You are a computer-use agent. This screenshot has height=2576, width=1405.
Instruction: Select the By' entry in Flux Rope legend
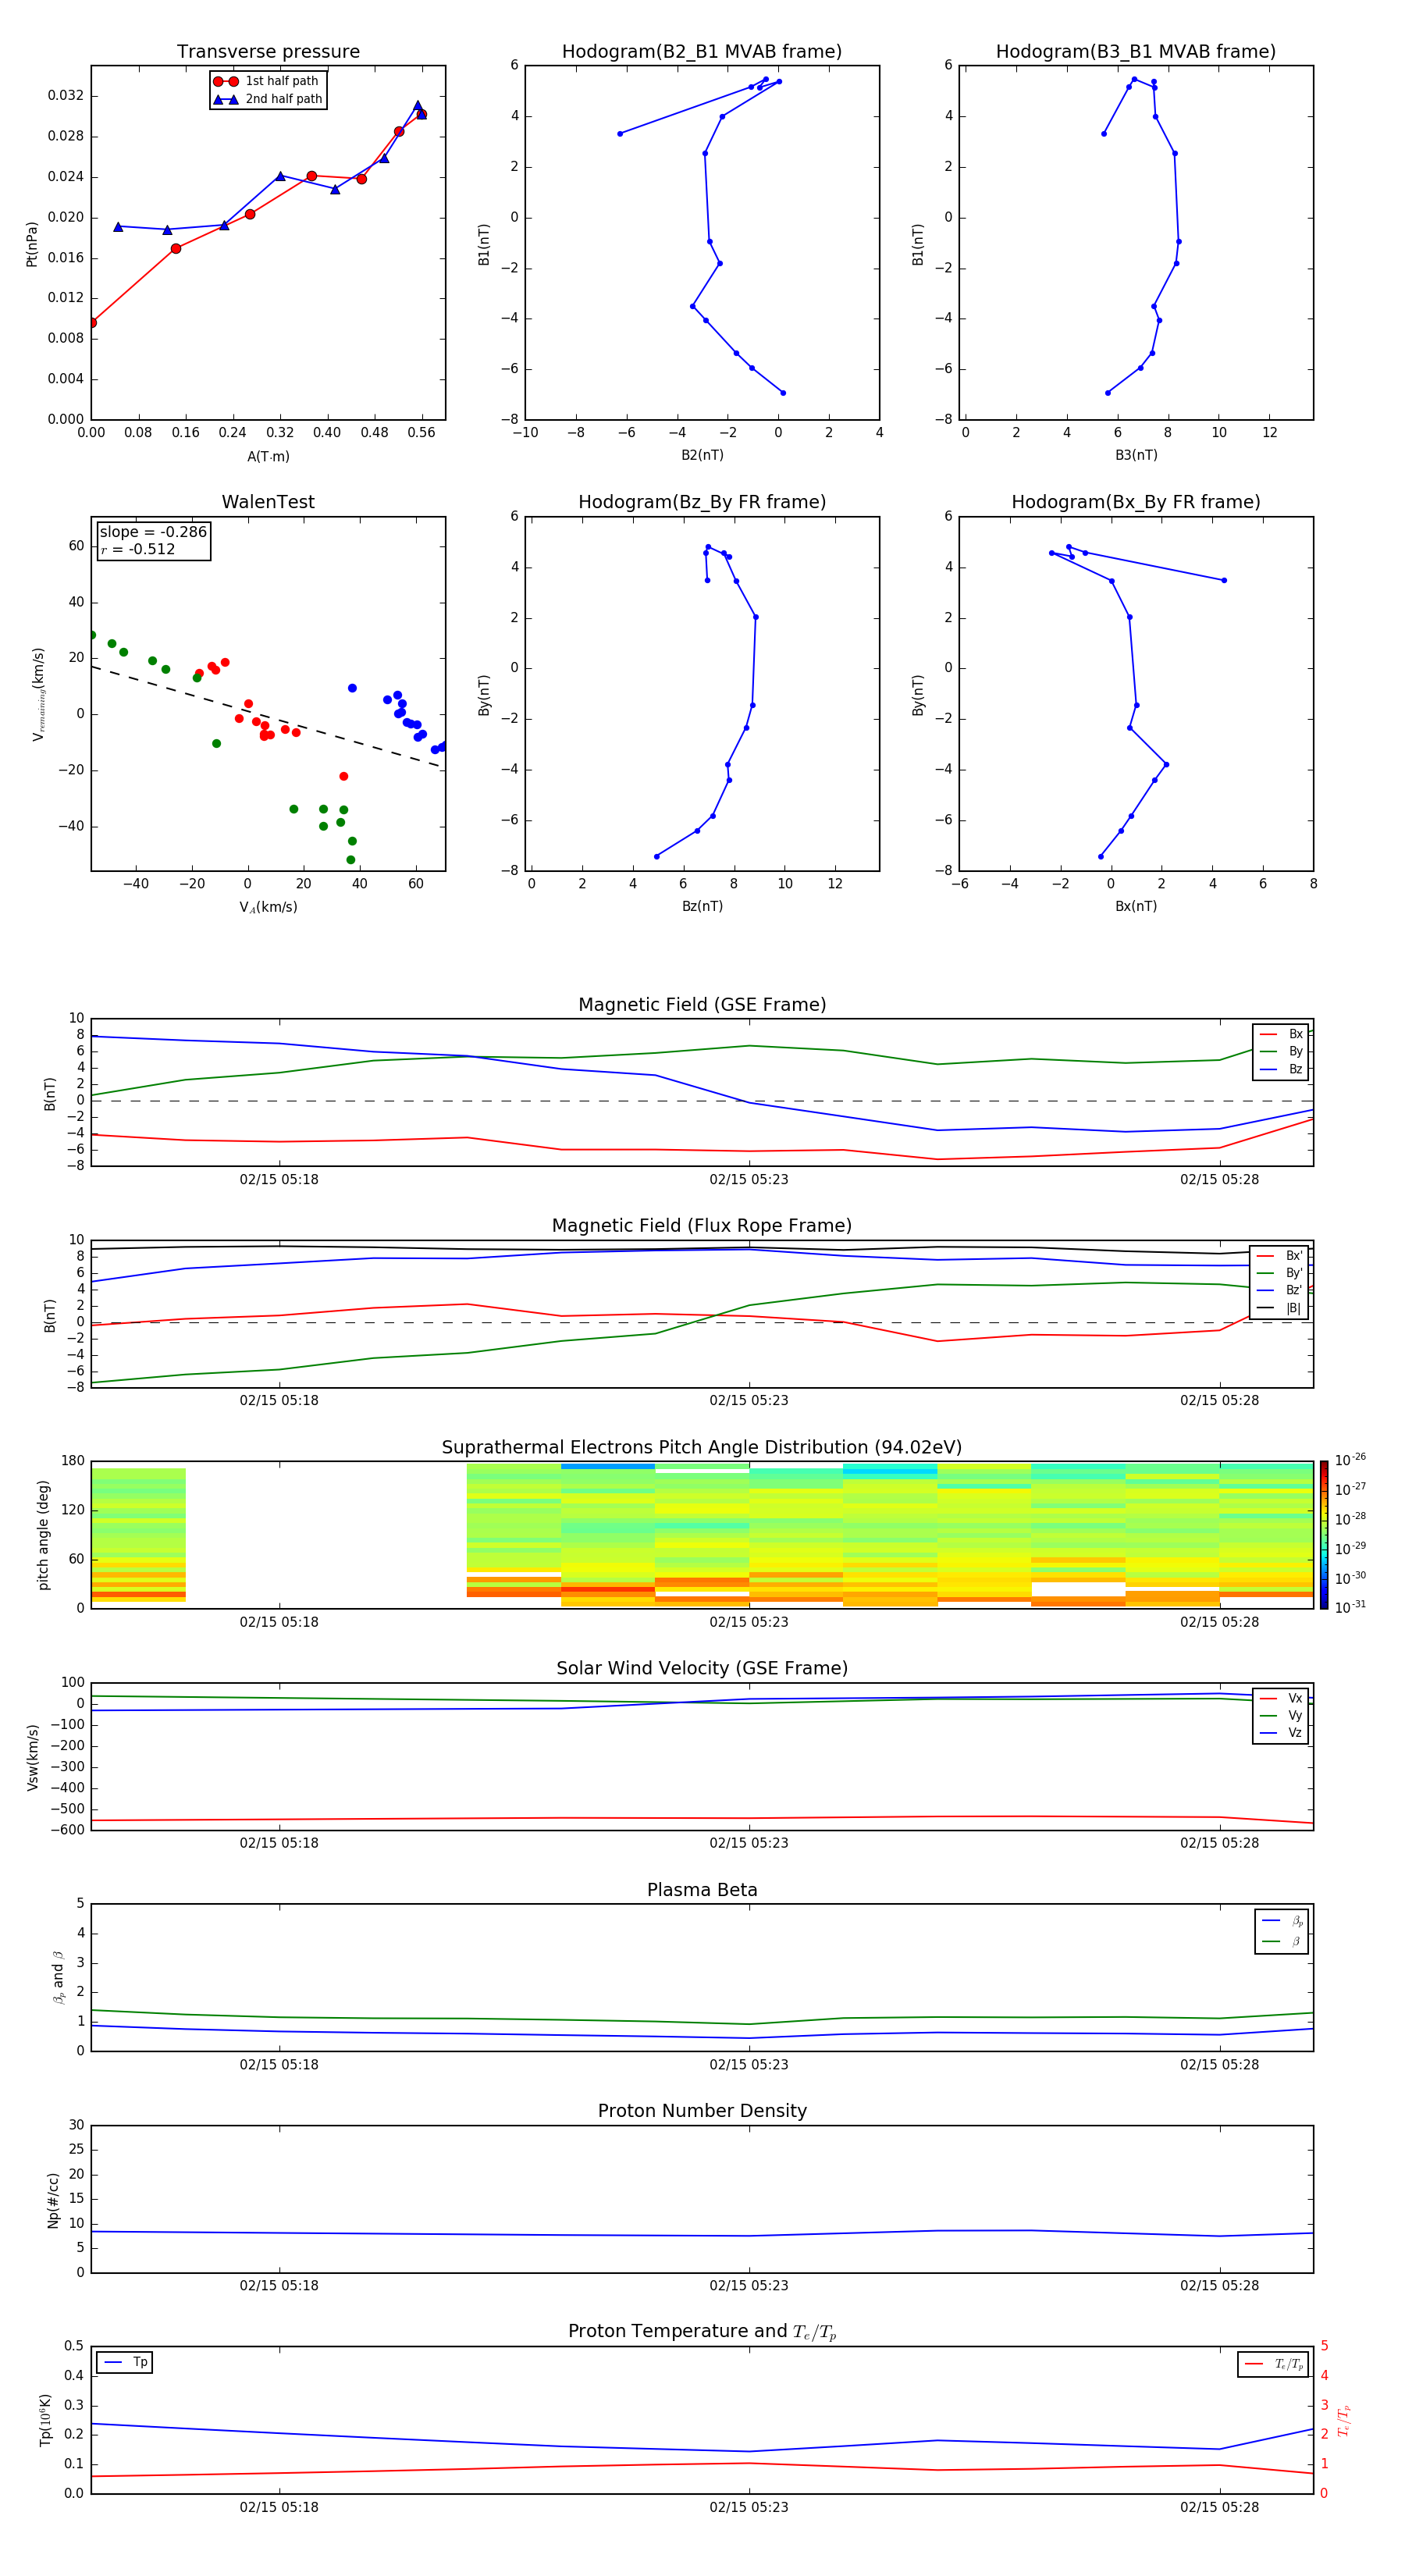[1279, 1273]
